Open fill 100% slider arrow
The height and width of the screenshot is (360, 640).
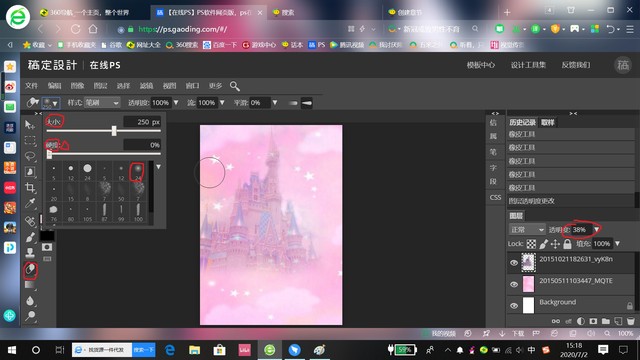point(618,244)
